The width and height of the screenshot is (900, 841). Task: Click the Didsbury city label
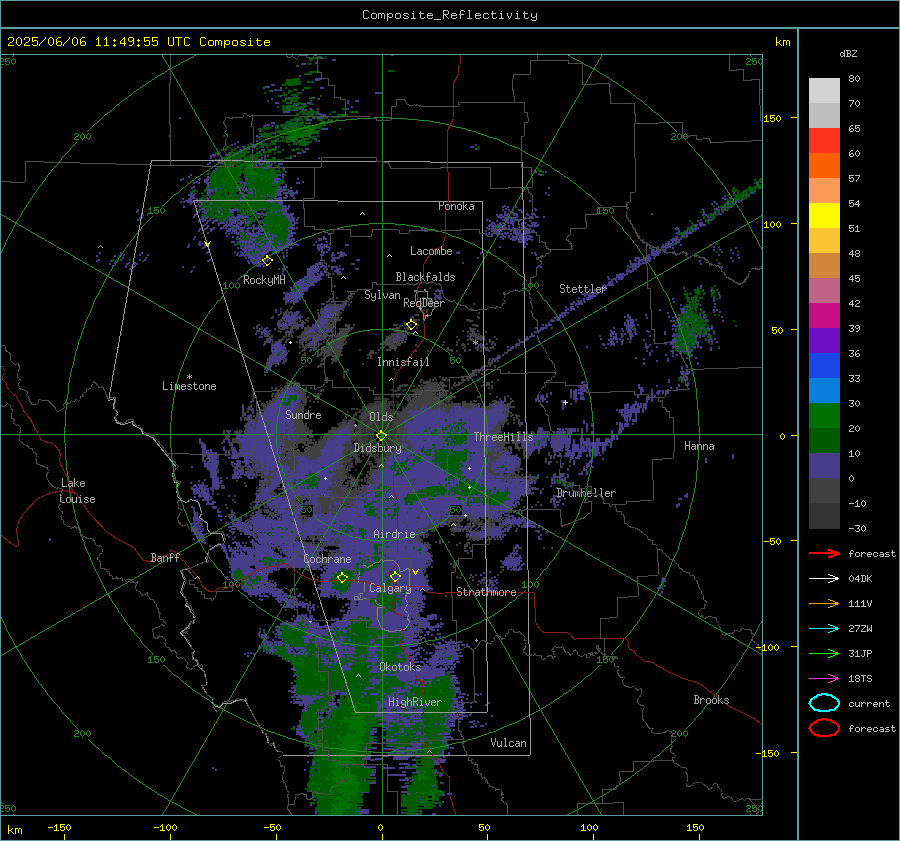(x=377, y=448)
